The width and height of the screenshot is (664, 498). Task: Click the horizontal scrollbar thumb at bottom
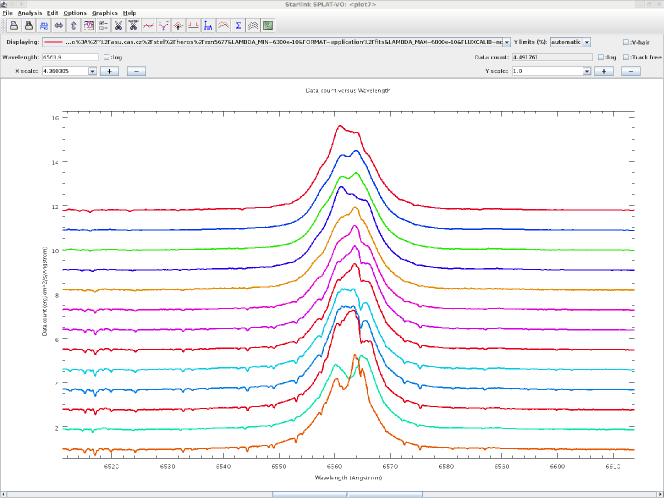(x=347, y=495)
